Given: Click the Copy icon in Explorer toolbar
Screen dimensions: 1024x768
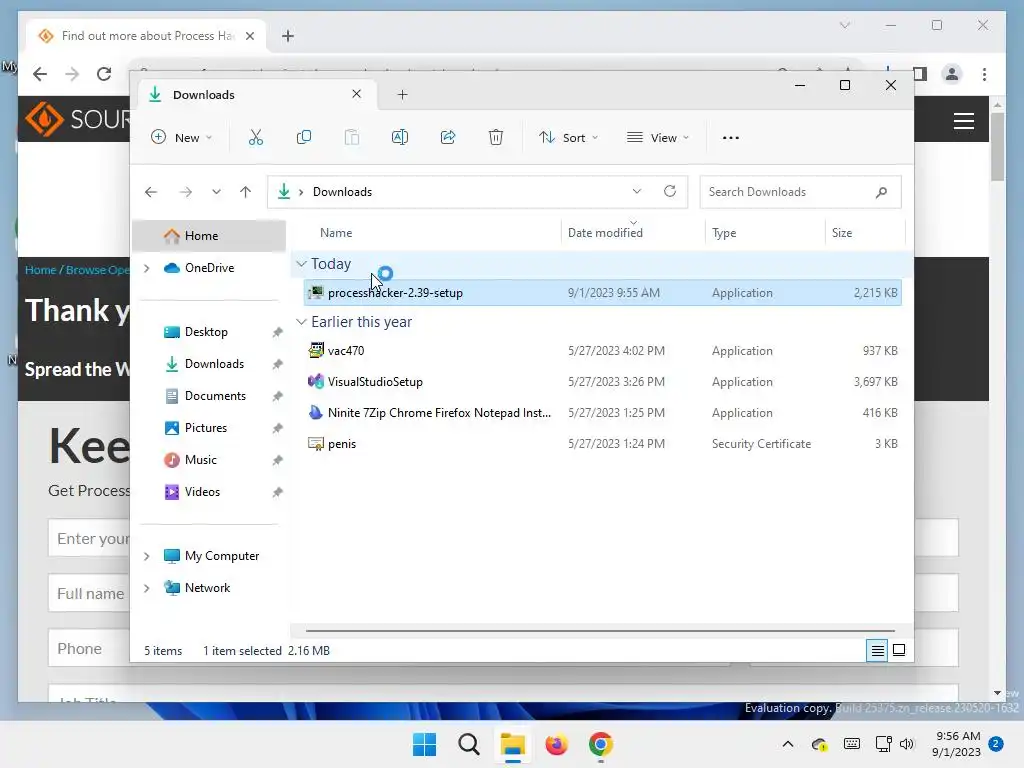Looking at the screenshot, I should pyautogui.click(x=304, y=138).
